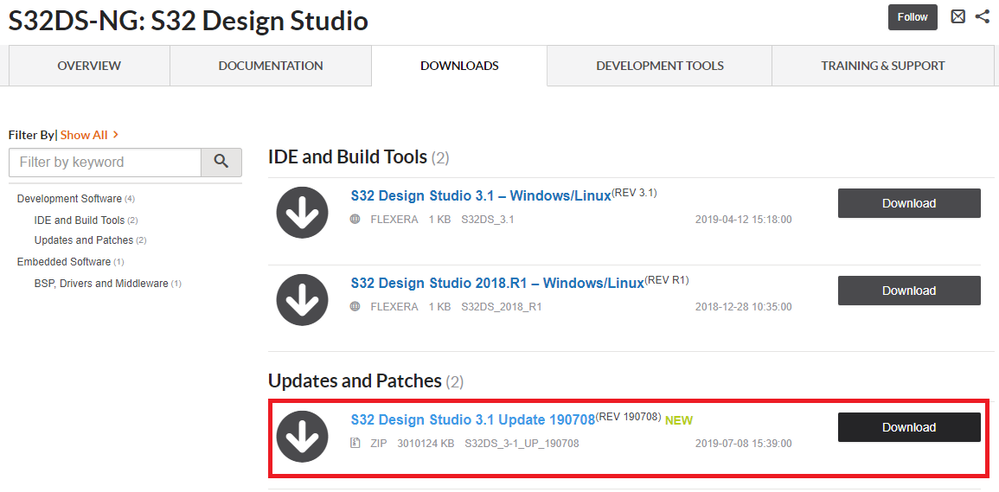Open S32 Design Studio 3.1 Update 190708 link

[x=473, y=419]
